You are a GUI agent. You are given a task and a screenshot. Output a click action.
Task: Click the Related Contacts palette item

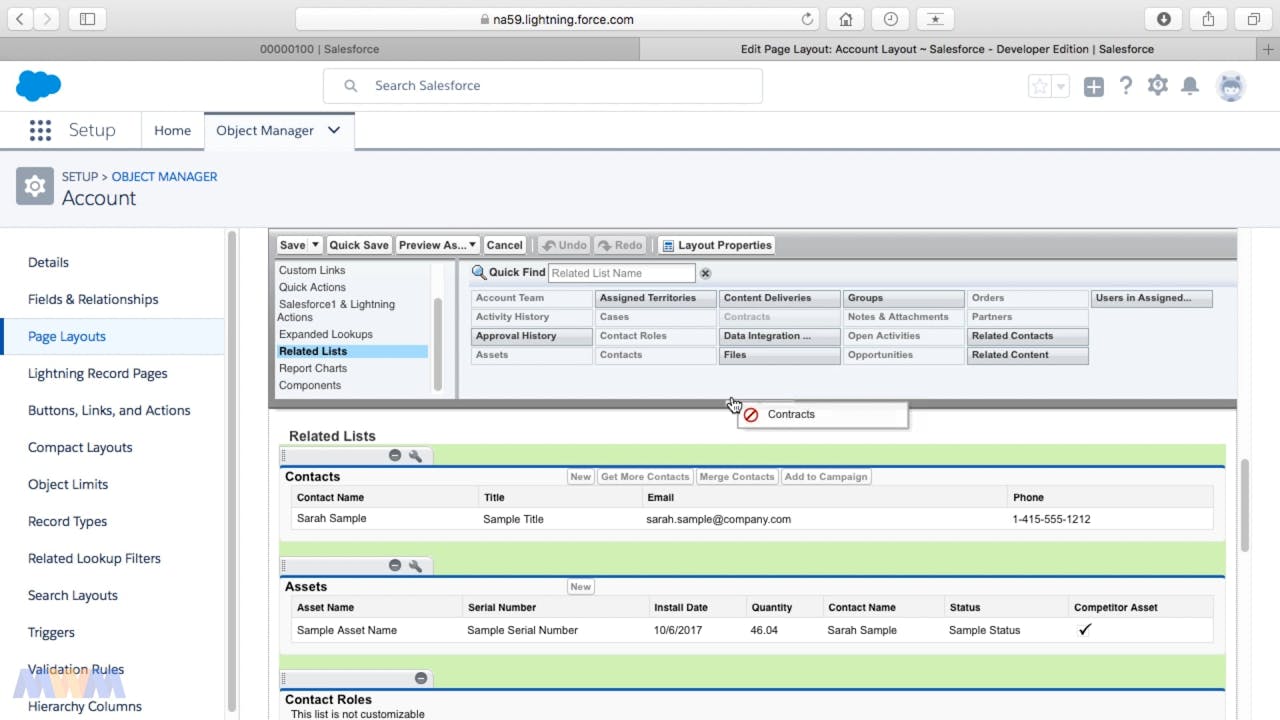[x=1028, y=336]
